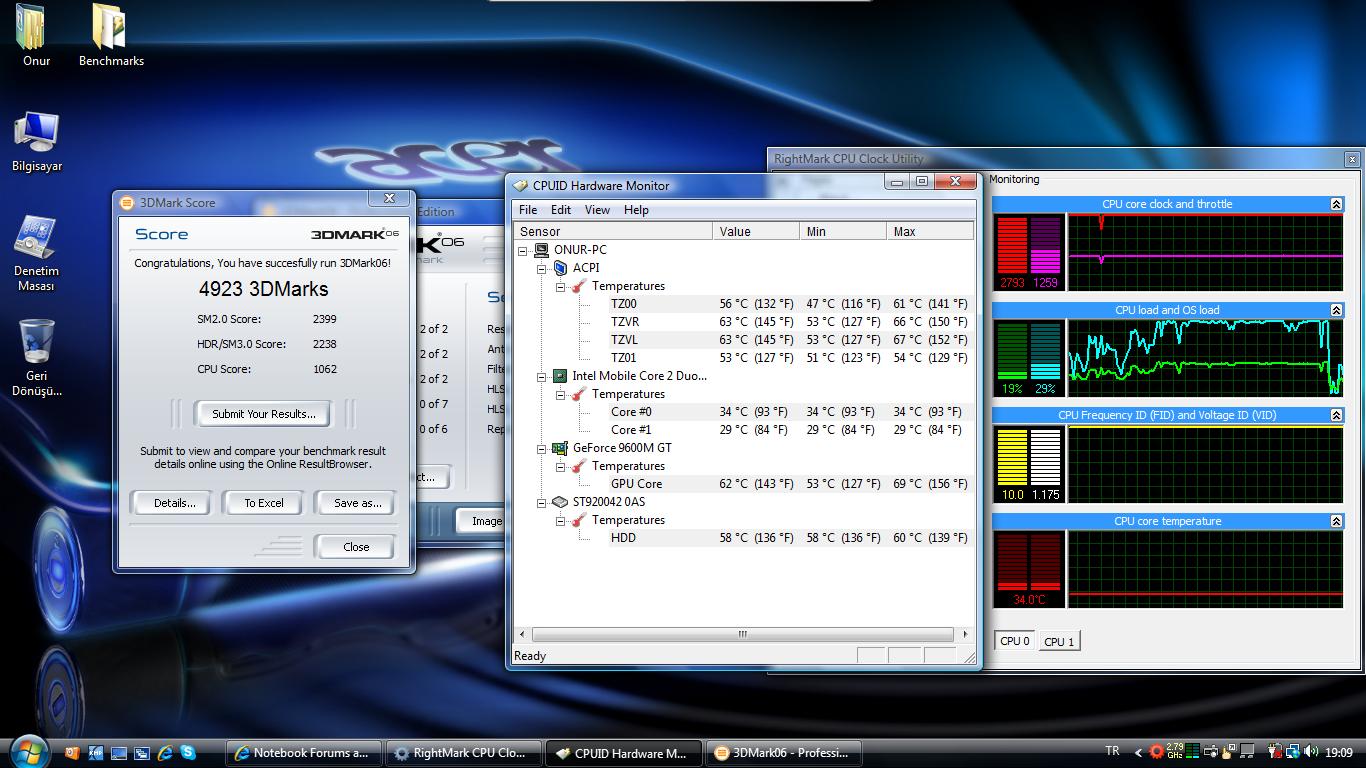Collapse the ACPI tree node
Image resolution: width=1366 pixels, height=768 pixels.
[x=542, y=268]
